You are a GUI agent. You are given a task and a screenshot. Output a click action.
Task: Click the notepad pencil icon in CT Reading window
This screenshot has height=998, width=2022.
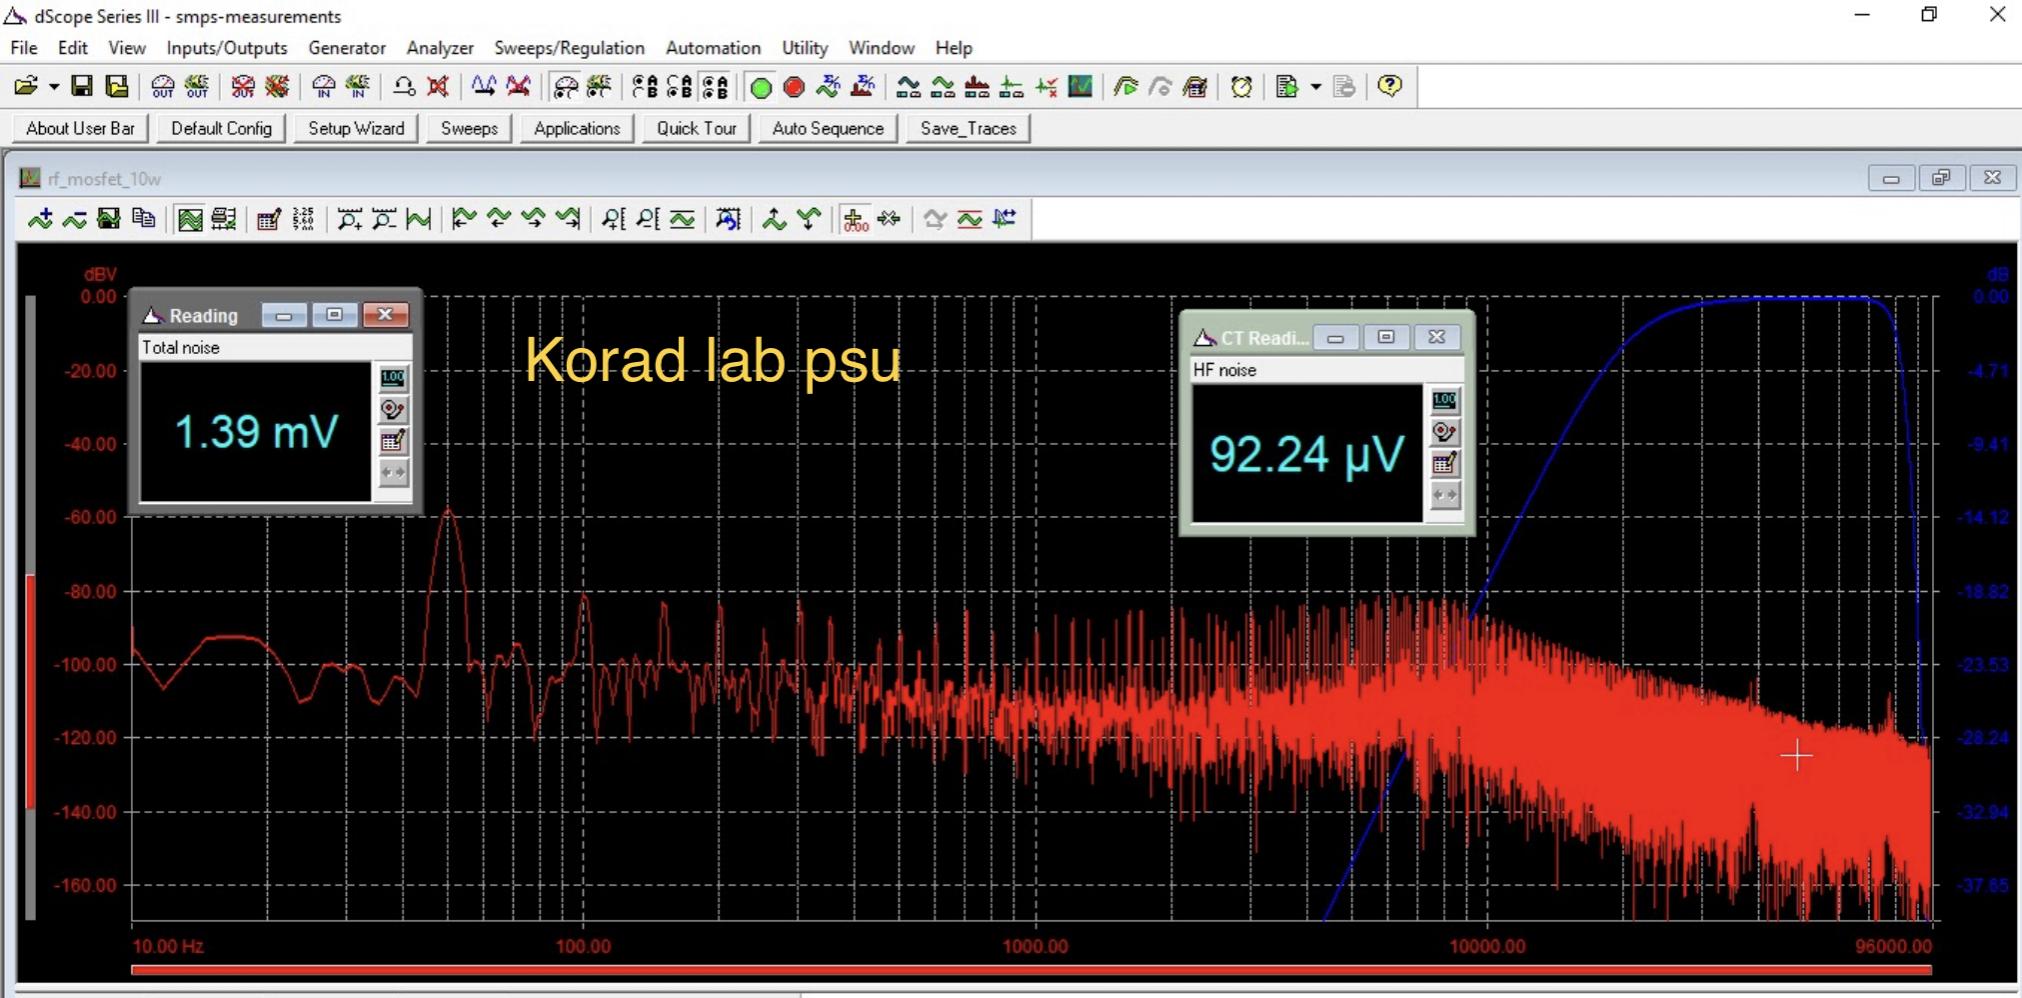tap(1445, 464)
